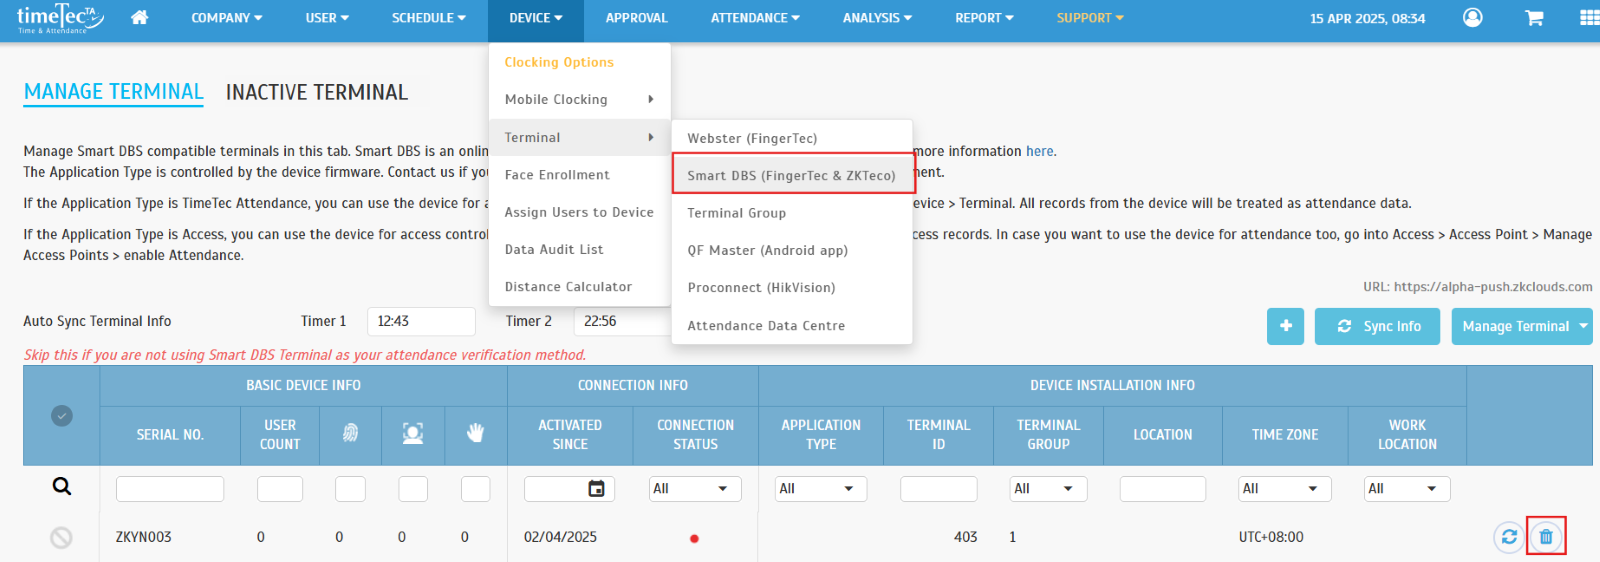
Task: Open the REPORT menu
Action: click(x=984, y=18)
